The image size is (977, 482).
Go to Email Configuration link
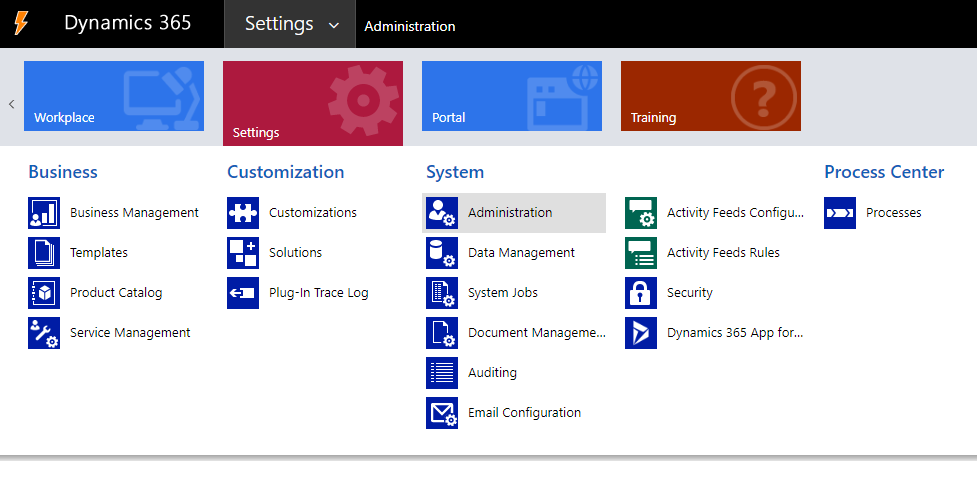[524, 412]
